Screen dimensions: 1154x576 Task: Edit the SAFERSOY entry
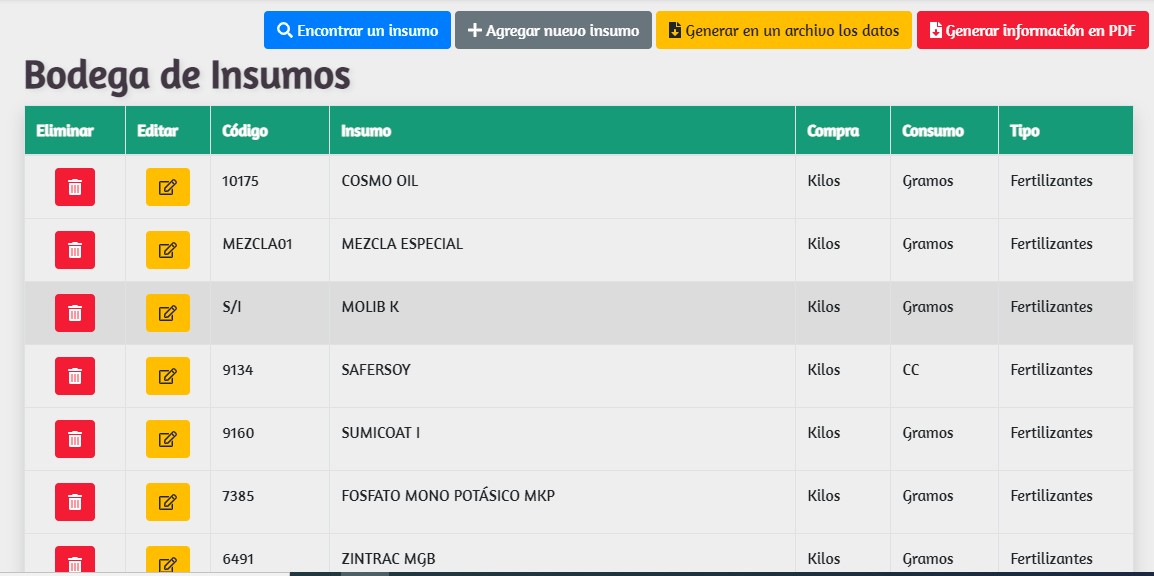(x=167, y=376)
